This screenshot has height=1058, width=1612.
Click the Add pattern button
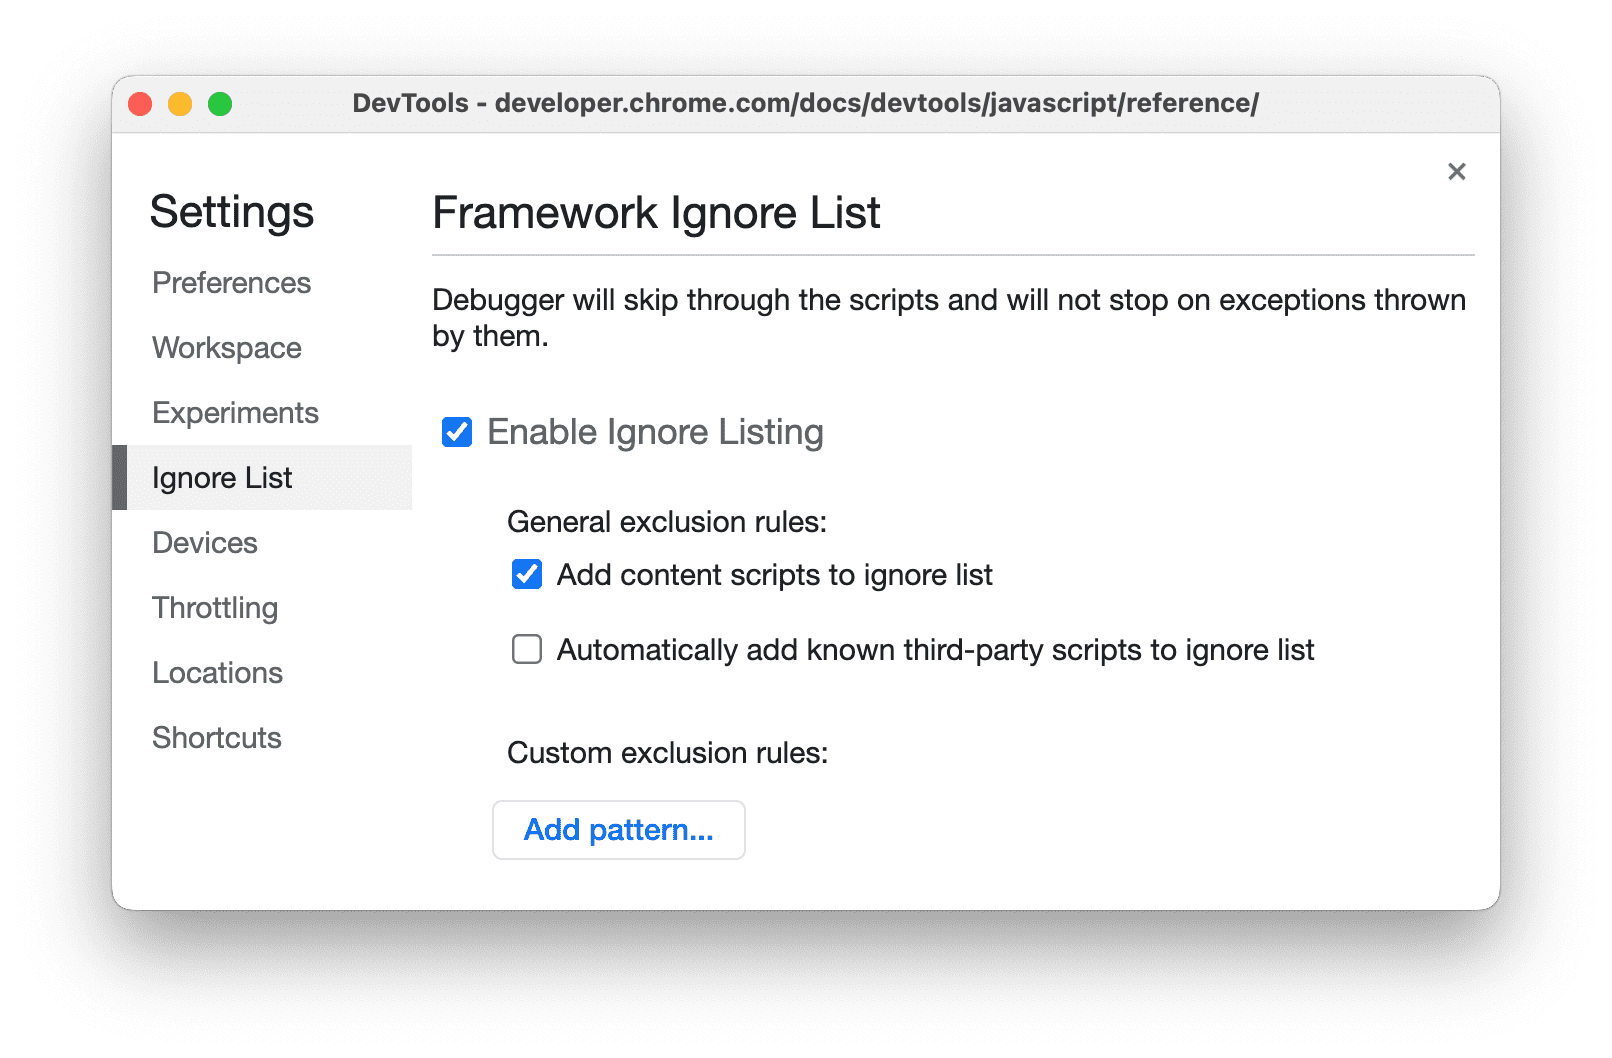[x=618, y=830]
